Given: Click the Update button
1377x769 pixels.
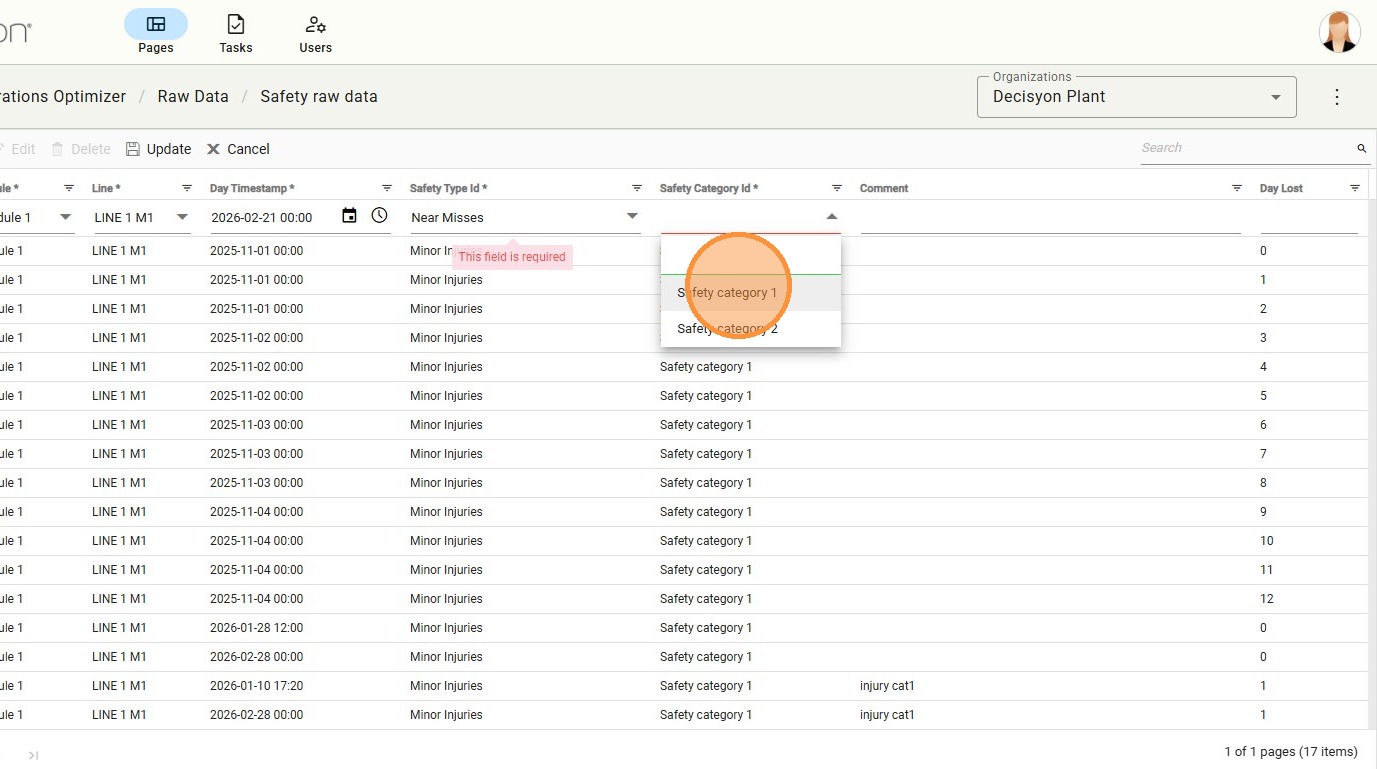Looking at the screenshot, I should point(158,149).
